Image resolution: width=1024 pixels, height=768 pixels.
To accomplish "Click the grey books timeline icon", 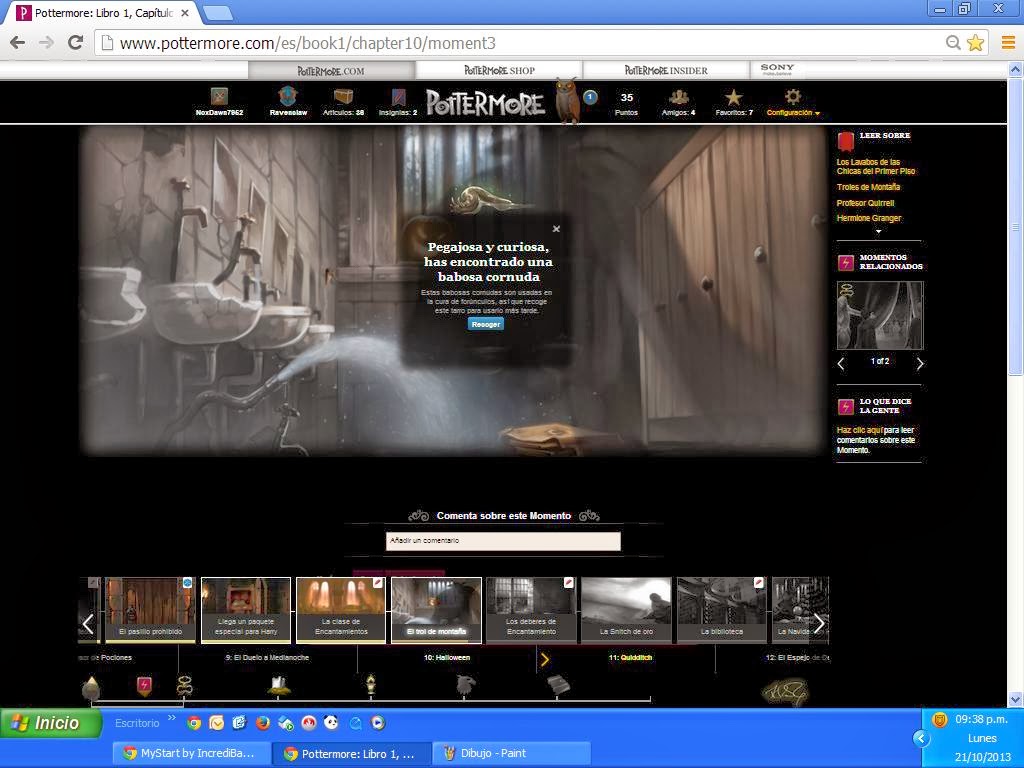I will (558, 685).
